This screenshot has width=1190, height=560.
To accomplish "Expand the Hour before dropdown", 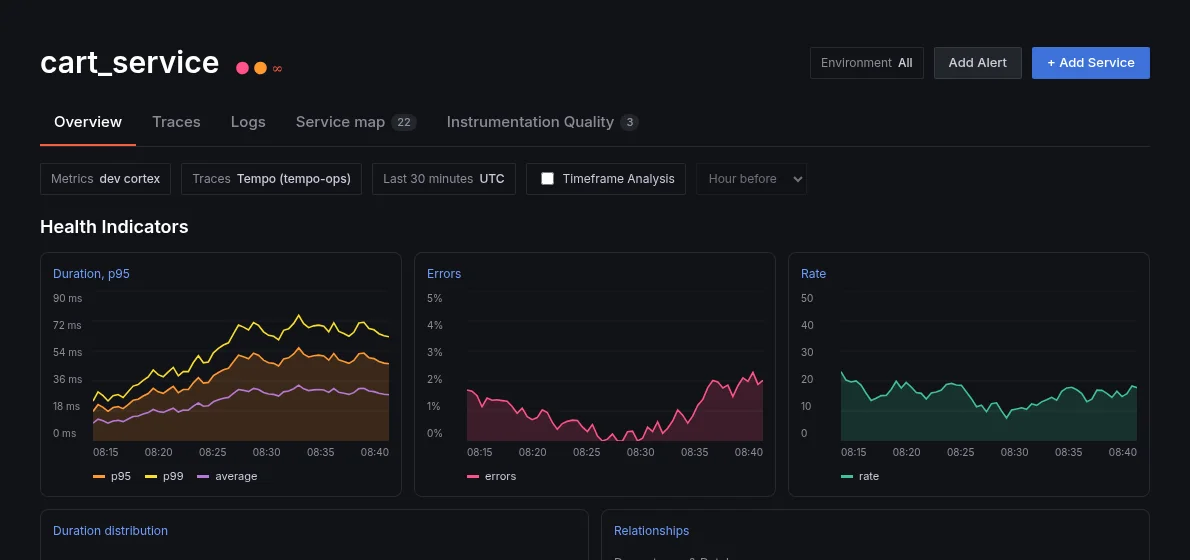I will [x=751, y=179].
